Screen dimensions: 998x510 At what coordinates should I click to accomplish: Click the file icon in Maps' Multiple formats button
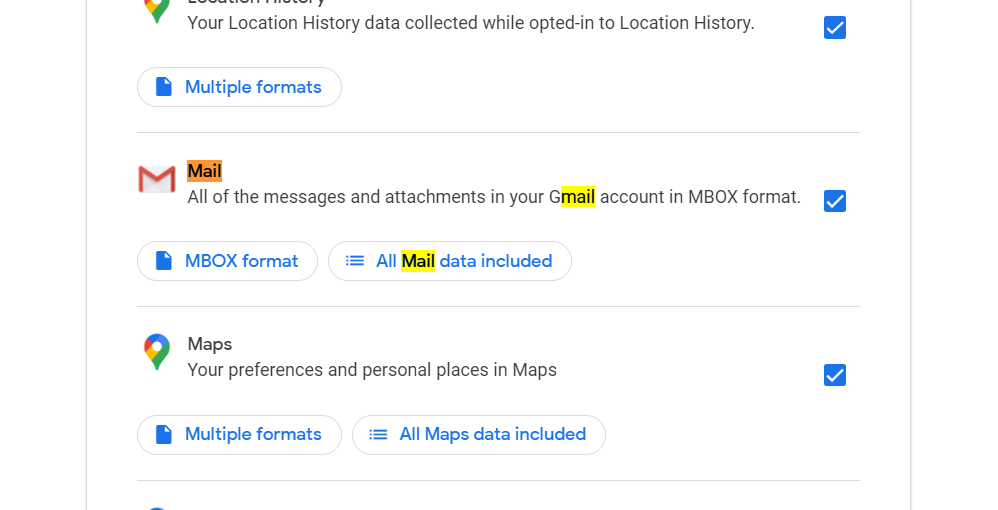164,435
